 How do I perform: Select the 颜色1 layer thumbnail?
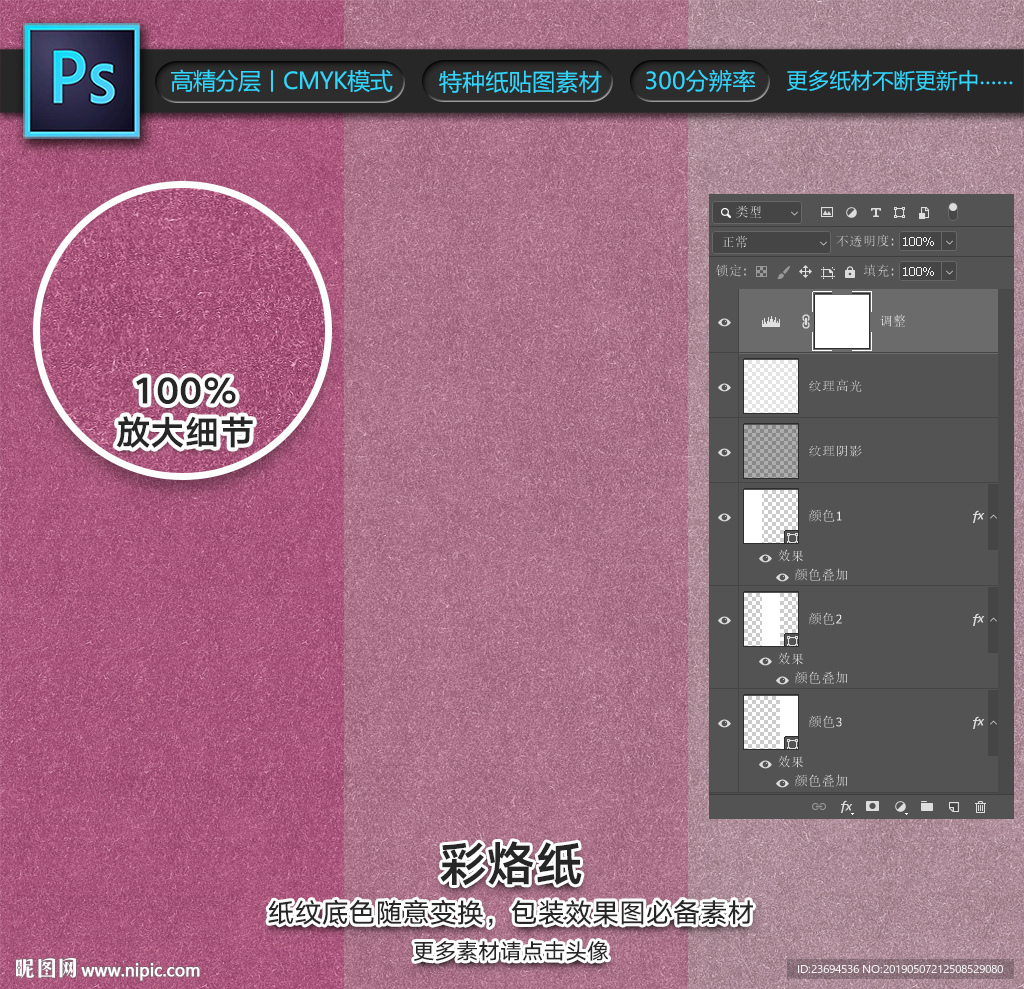(771, 516)
